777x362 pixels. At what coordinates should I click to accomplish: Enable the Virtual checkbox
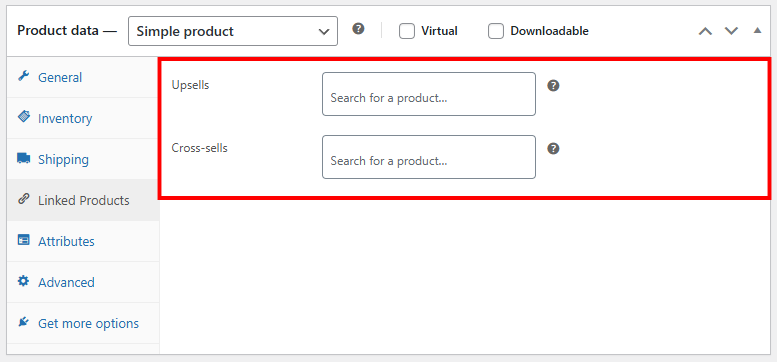[406, 31]
